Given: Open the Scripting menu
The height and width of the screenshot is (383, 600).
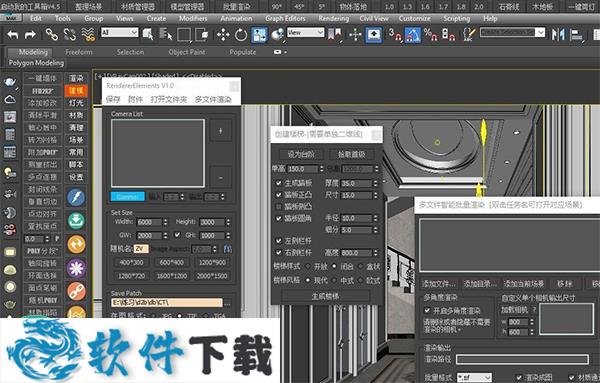Looking at the screenshot, I should point(457,18).
